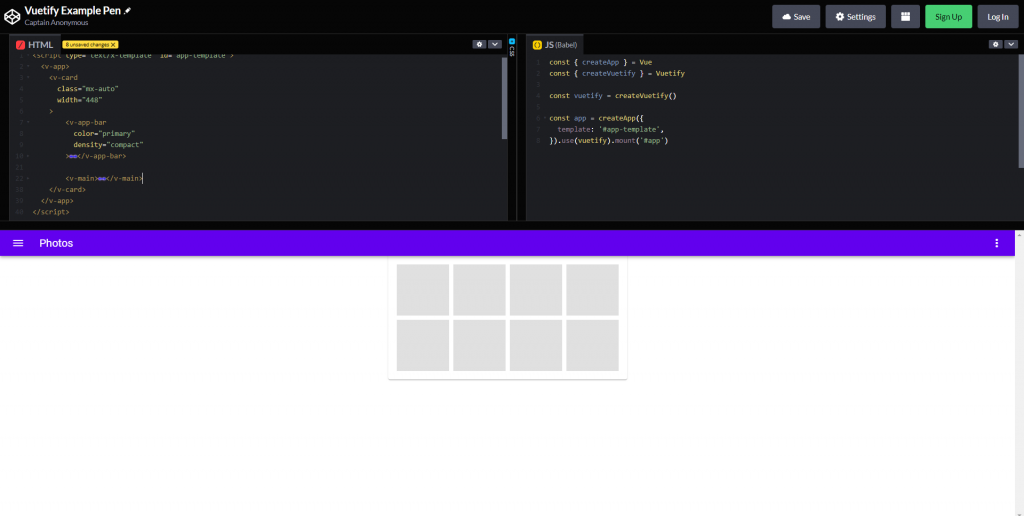Viewport: 1024px width, 516px height.
Task: Click the JS editor vertical scrollbar
Action: tap(1021, 111)
